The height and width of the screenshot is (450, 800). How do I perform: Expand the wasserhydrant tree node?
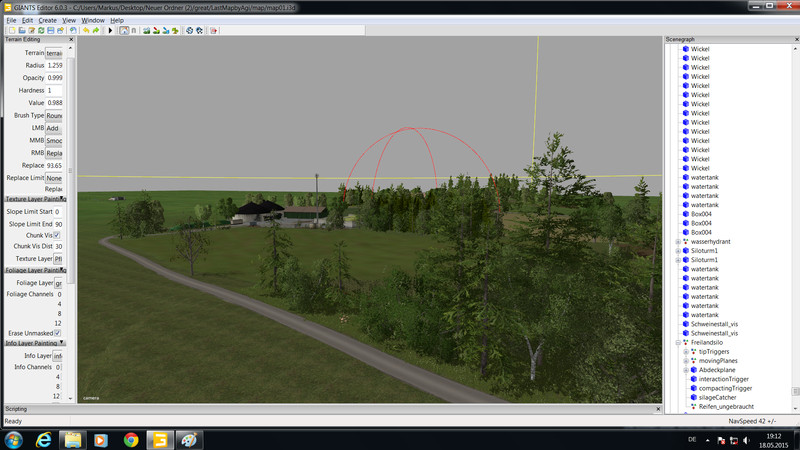tap(679, 242)
